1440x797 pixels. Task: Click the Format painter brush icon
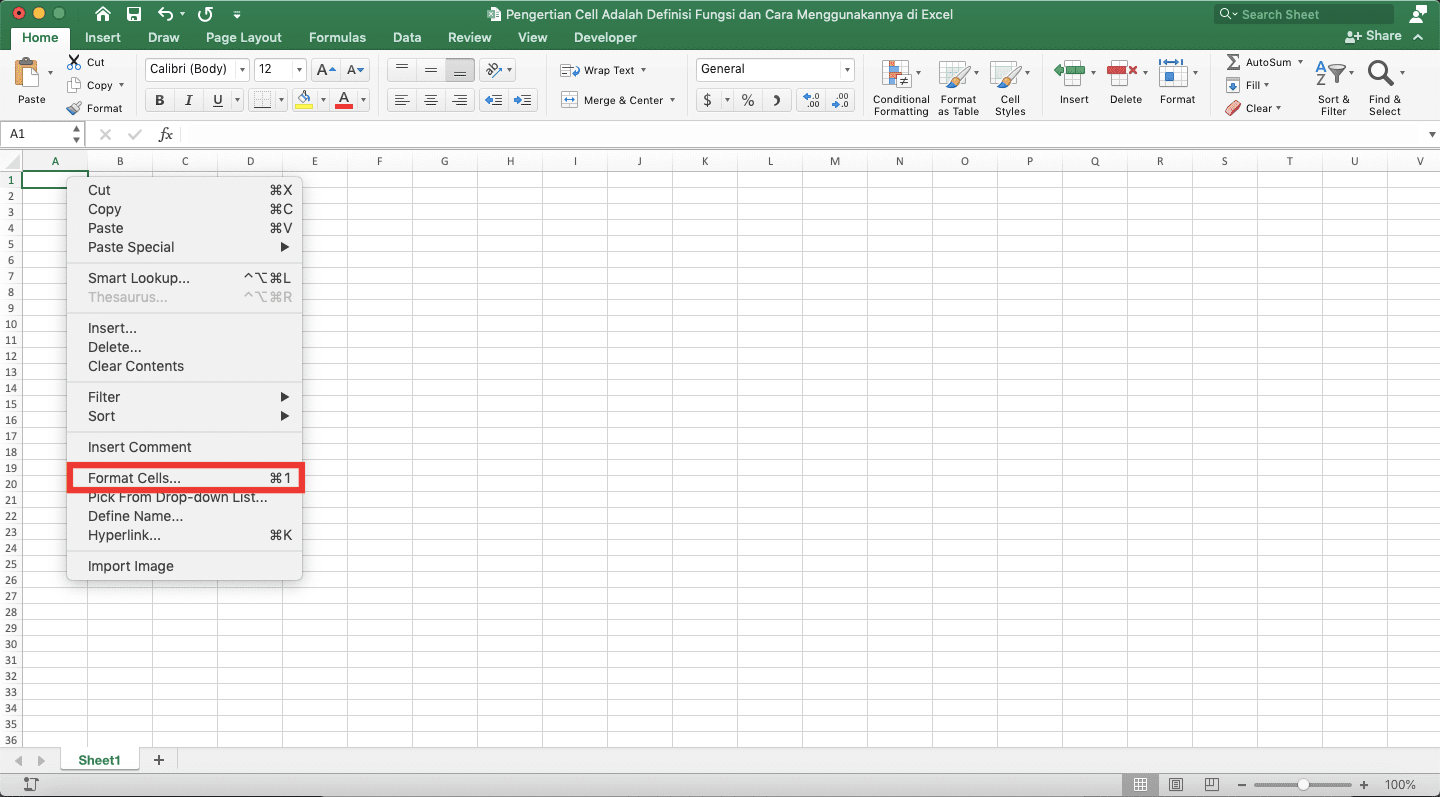[x=74, y=108]
